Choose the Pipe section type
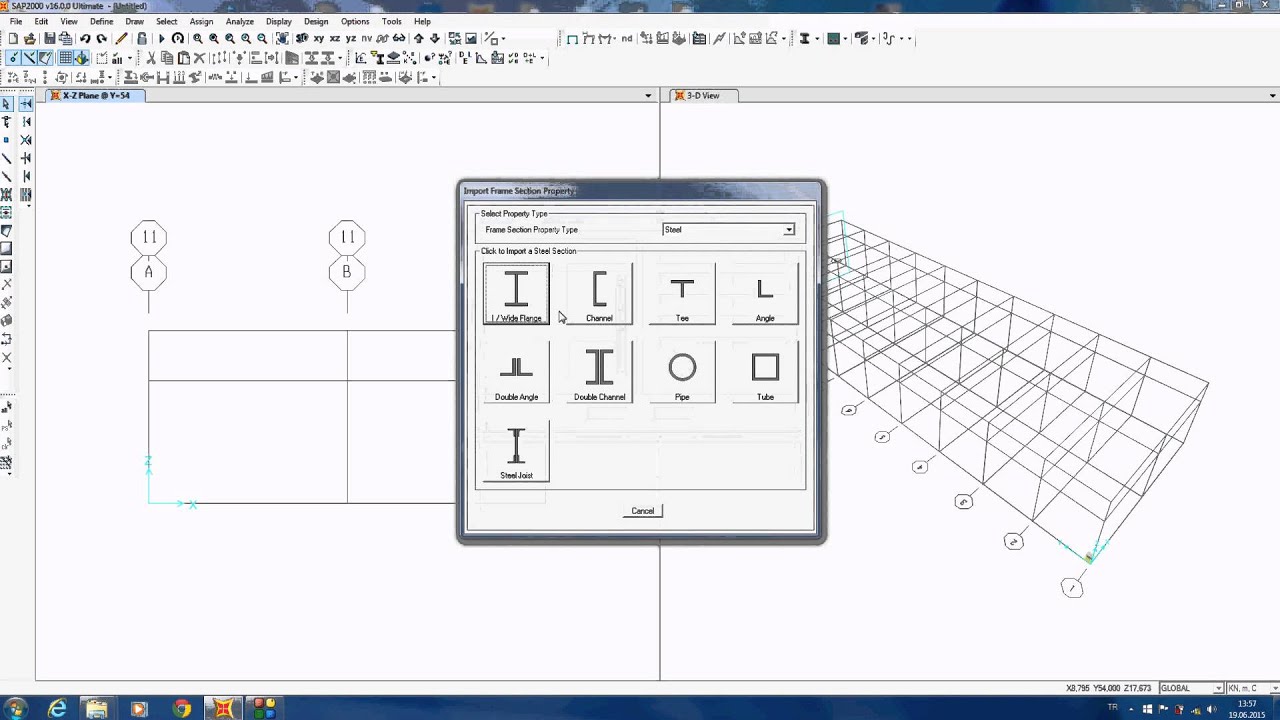This screenshot has height=720, width=1280. coord(682,373)
